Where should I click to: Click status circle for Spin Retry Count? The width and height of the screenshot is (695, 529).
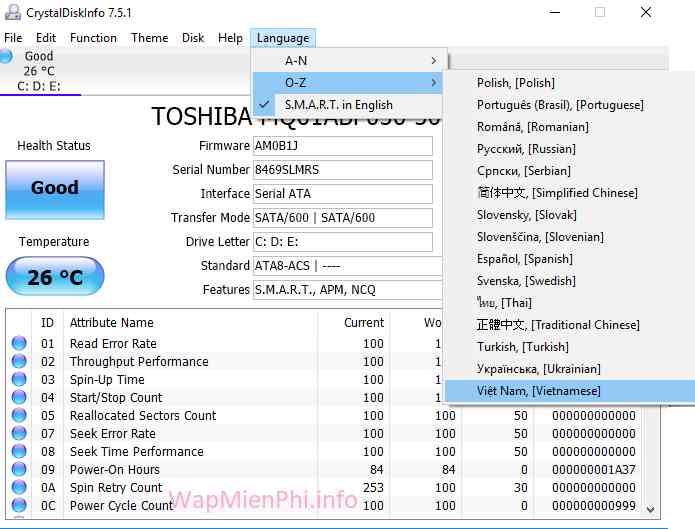(x=19, y=487)
